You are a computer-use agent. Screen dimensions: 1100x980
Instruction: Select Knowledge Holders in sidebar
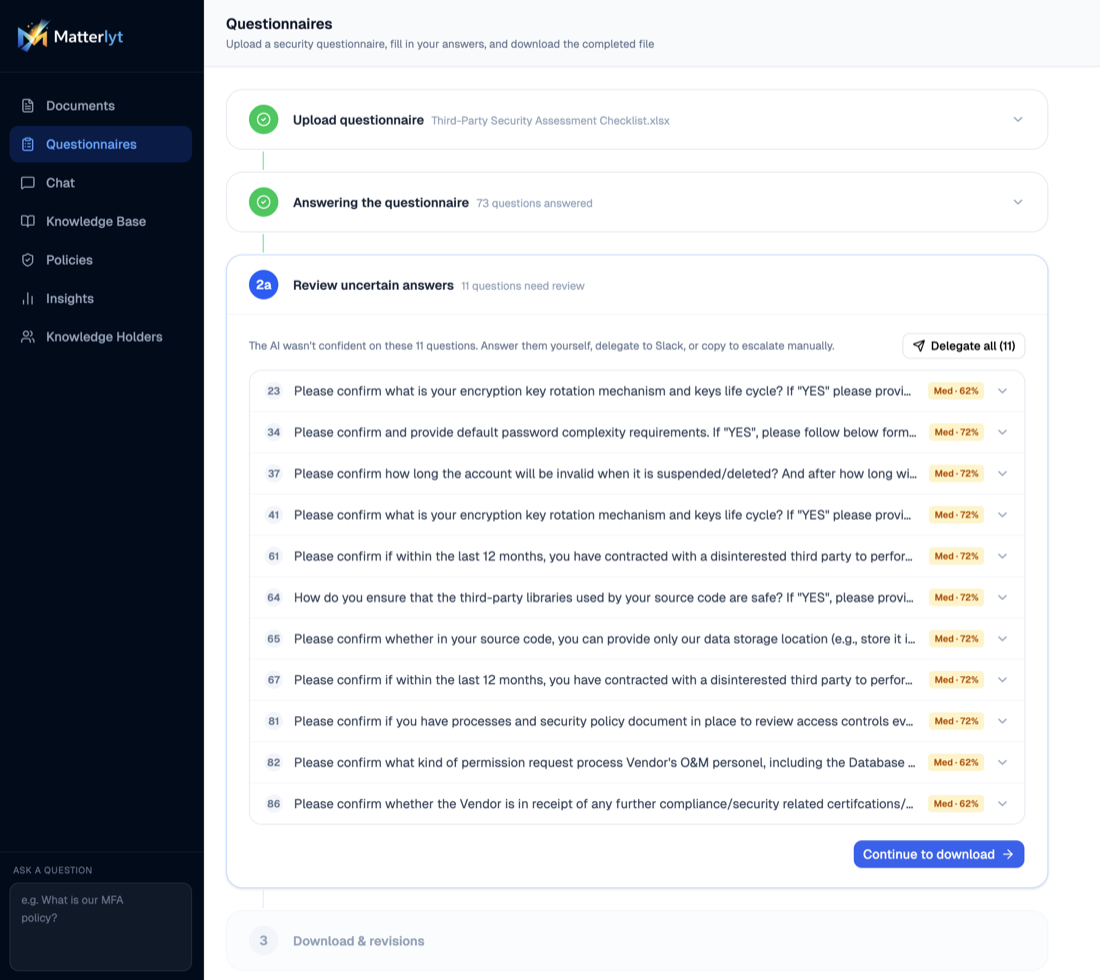[x=100, y=337]
